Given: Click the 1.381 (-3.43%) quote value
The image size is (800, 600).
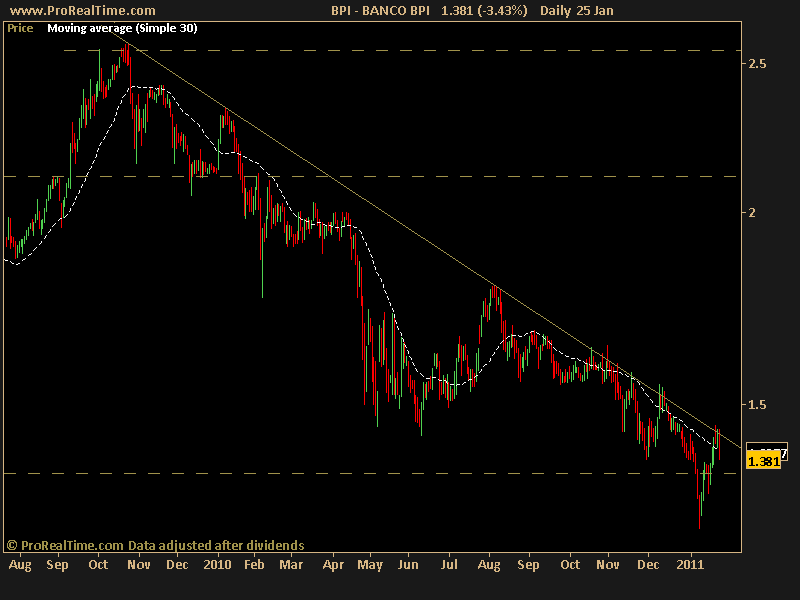Looking at the screenshot, I should click(484, 10).
